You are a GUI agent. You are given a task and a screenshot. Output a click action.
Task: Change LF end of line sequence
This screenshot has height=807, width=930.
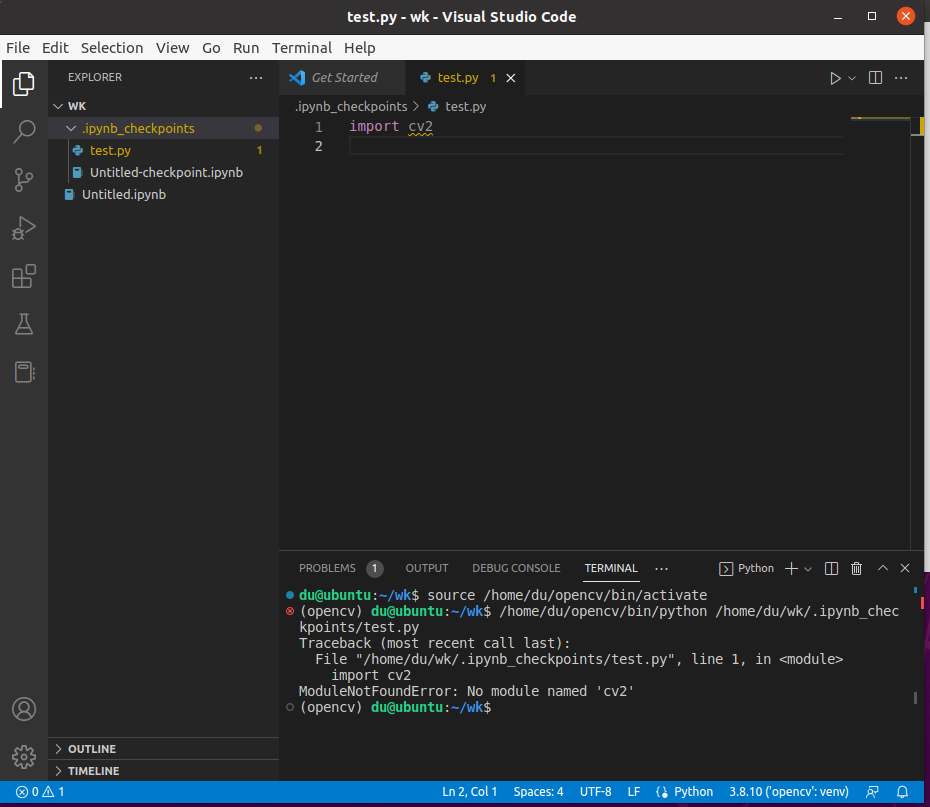(633, 792)
